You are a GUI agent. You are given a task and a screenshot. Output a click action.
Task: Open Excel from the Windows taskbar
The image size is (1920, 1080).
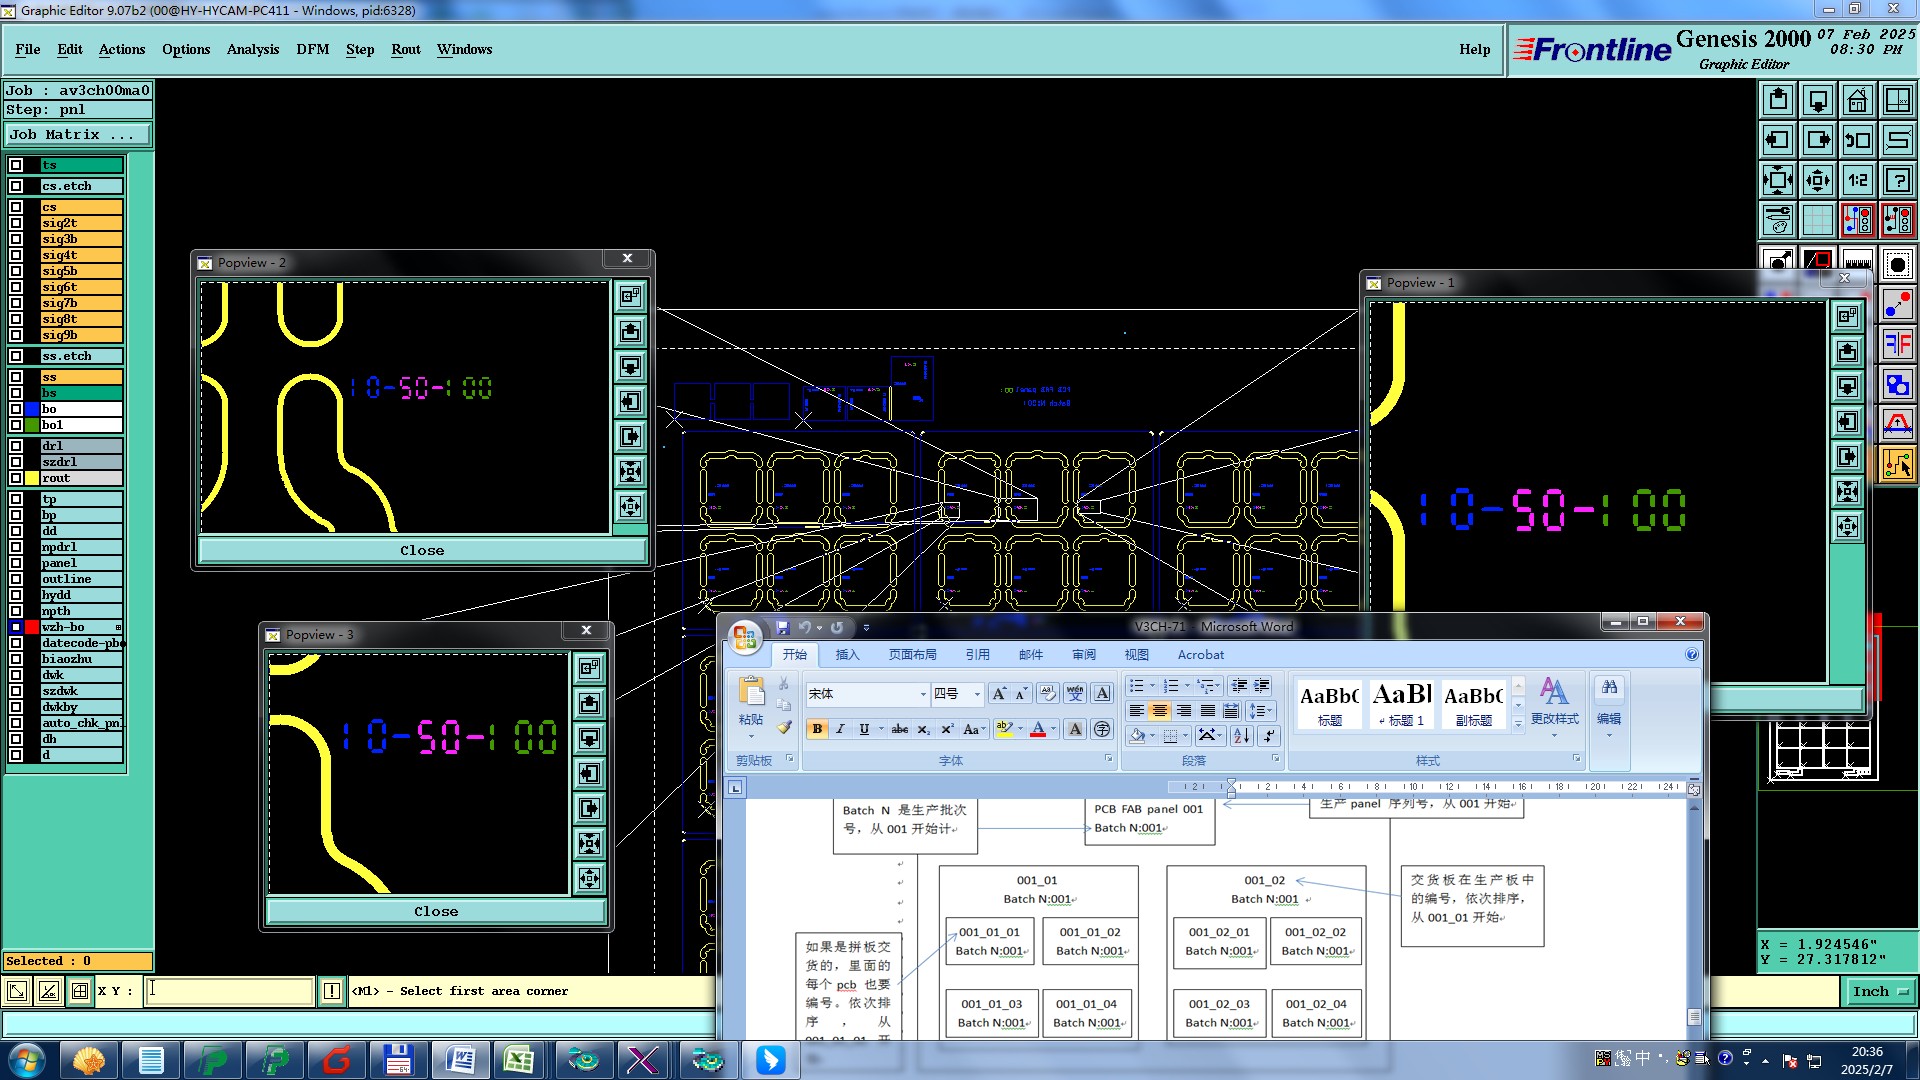(x=518, y=1059)
